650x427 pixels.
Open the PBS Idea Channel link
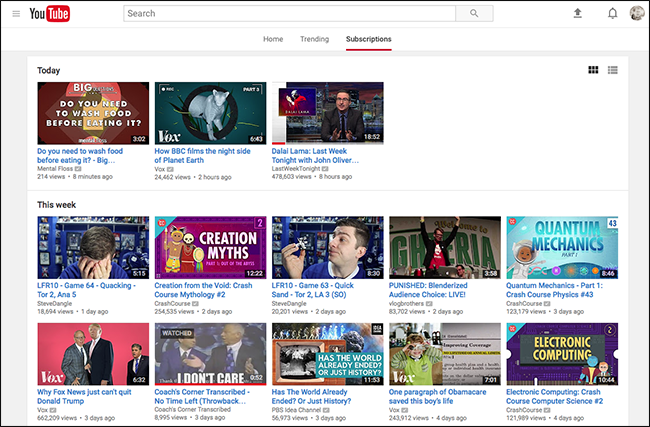296,410
